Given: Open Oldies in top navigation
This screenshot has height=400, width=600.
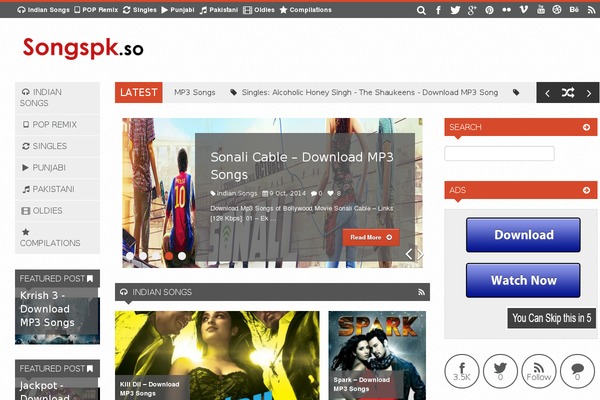Looking at the screenshot, I should coord(259,10).
